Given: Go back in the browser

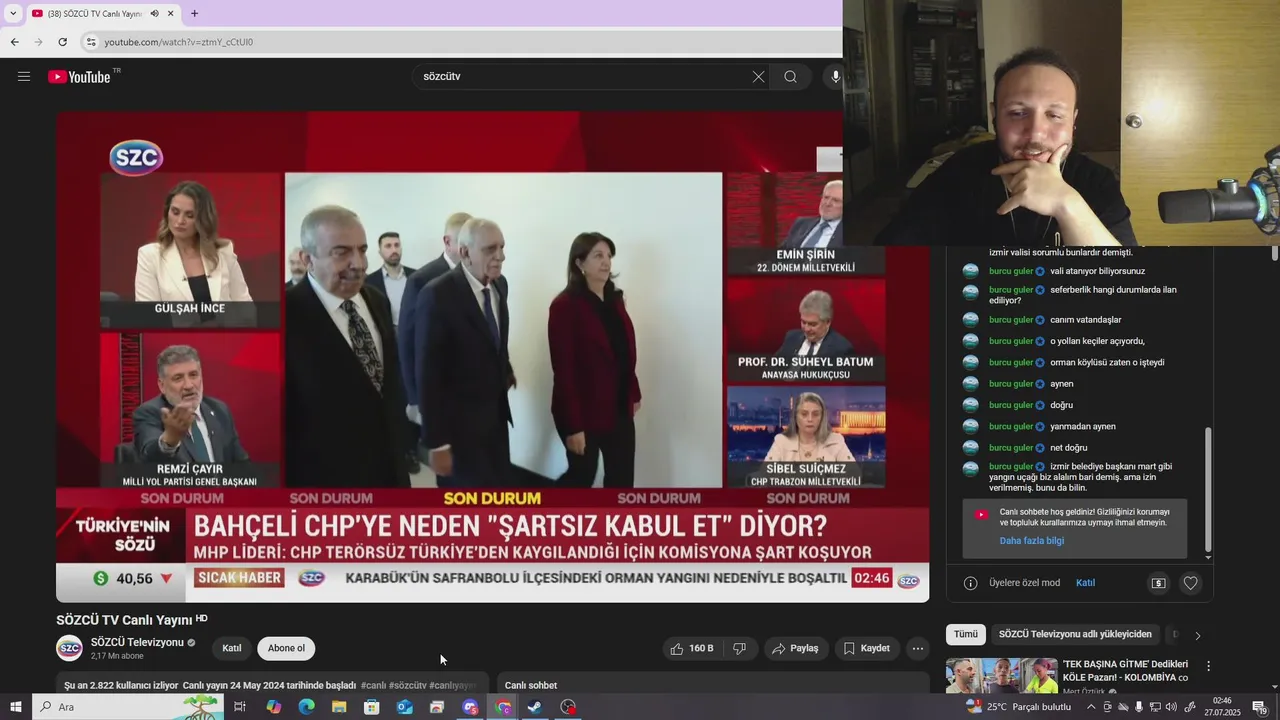Looking at the screenshot, I should click(14, 42).
